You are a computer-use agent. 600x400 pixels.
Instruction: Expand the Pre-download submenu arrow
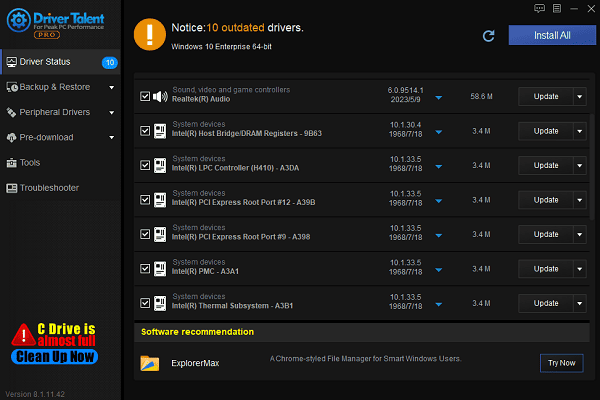click(x=112, y=138)
